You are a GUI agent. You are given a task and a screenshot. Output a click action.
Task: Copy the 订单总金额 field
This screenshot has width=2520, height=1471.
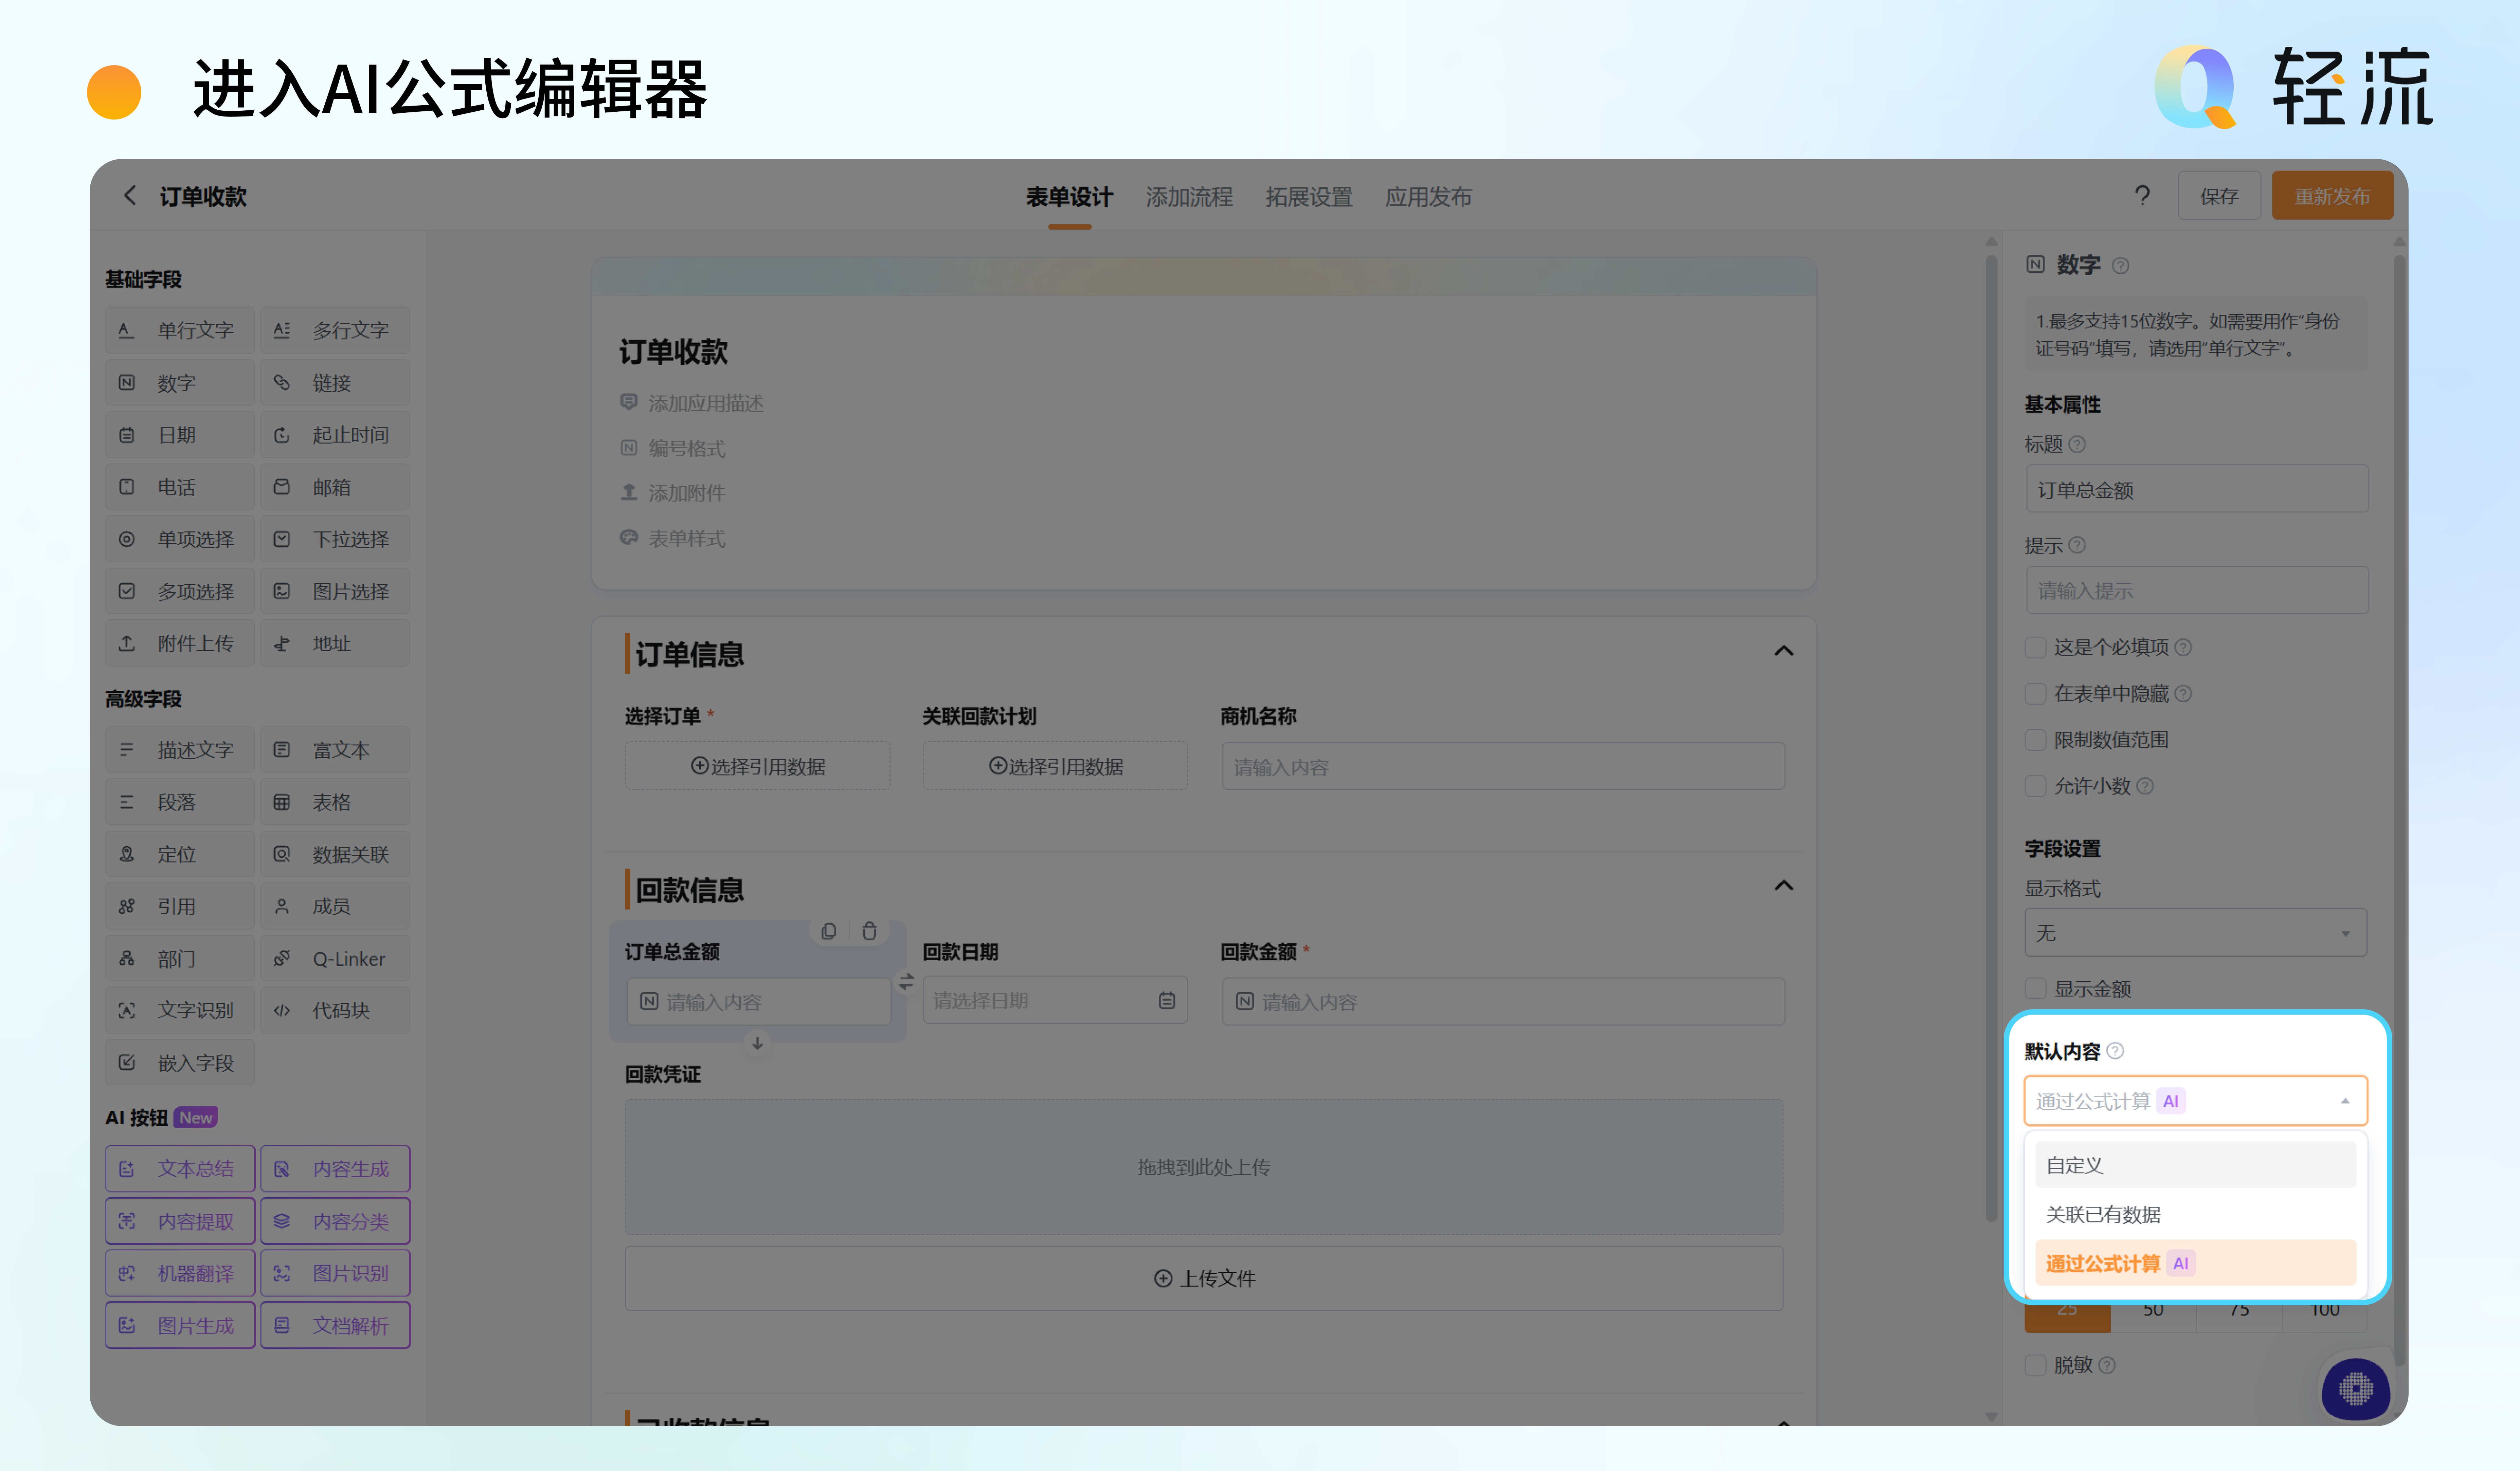point(829,931)
